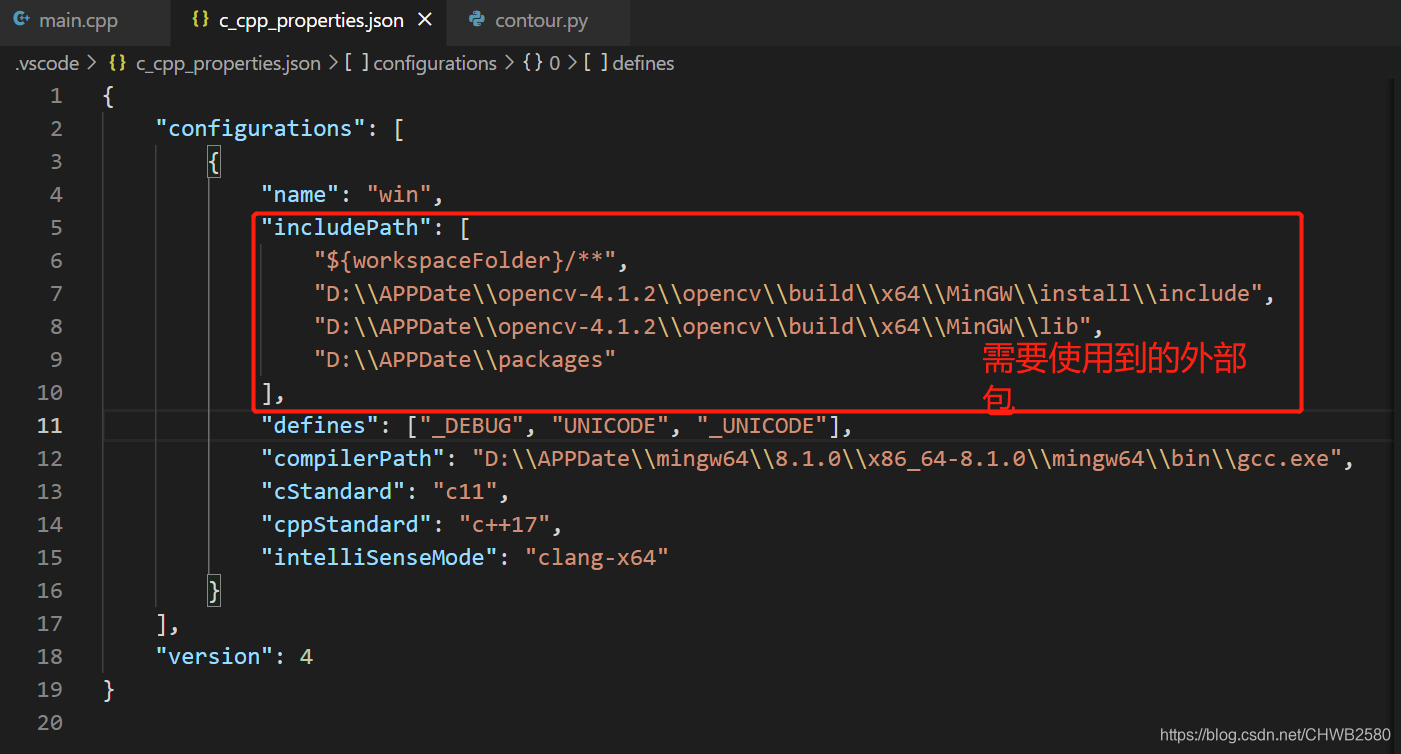Click line number 11 to select the line
Image resolution: width=1401 pixels, height=754 pixels.
49,425
